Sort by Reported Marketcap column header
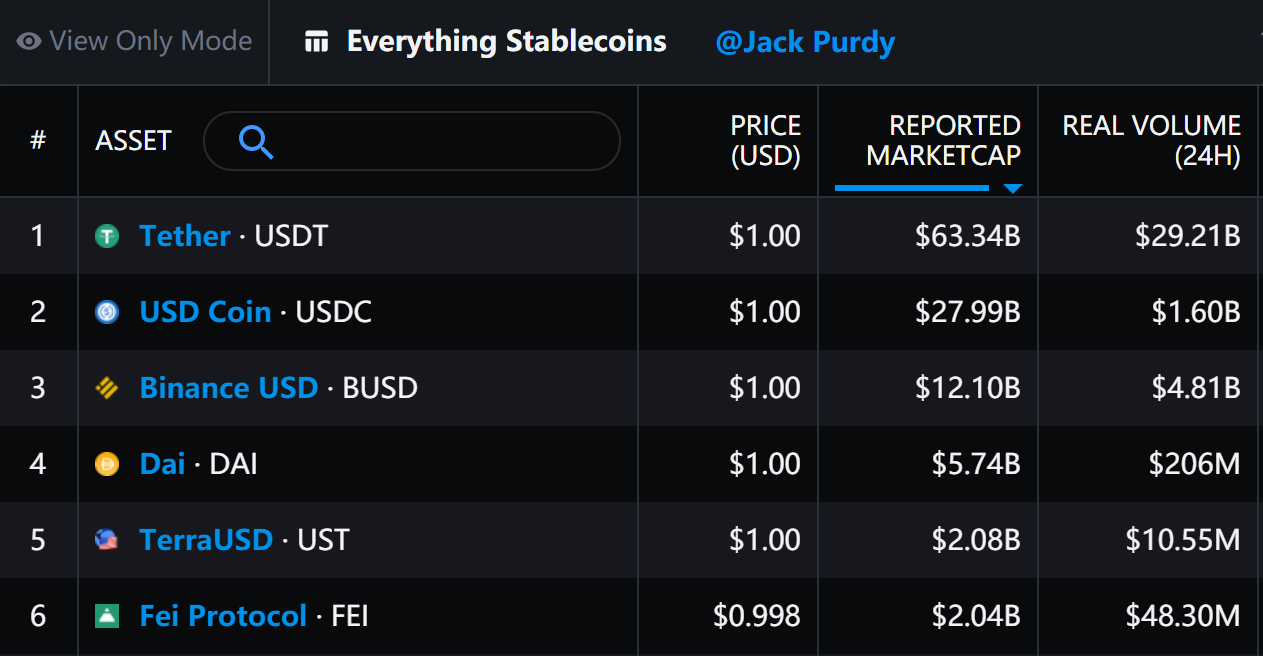The height and width of the screenshot is (656, 1263). tap(943, 141)
